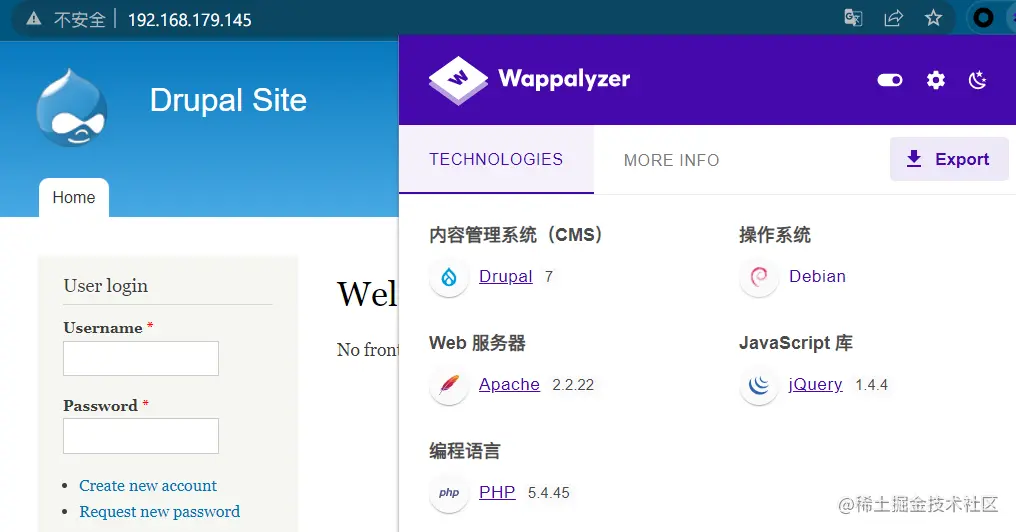Click the Drupal Site title

point(228,100)
